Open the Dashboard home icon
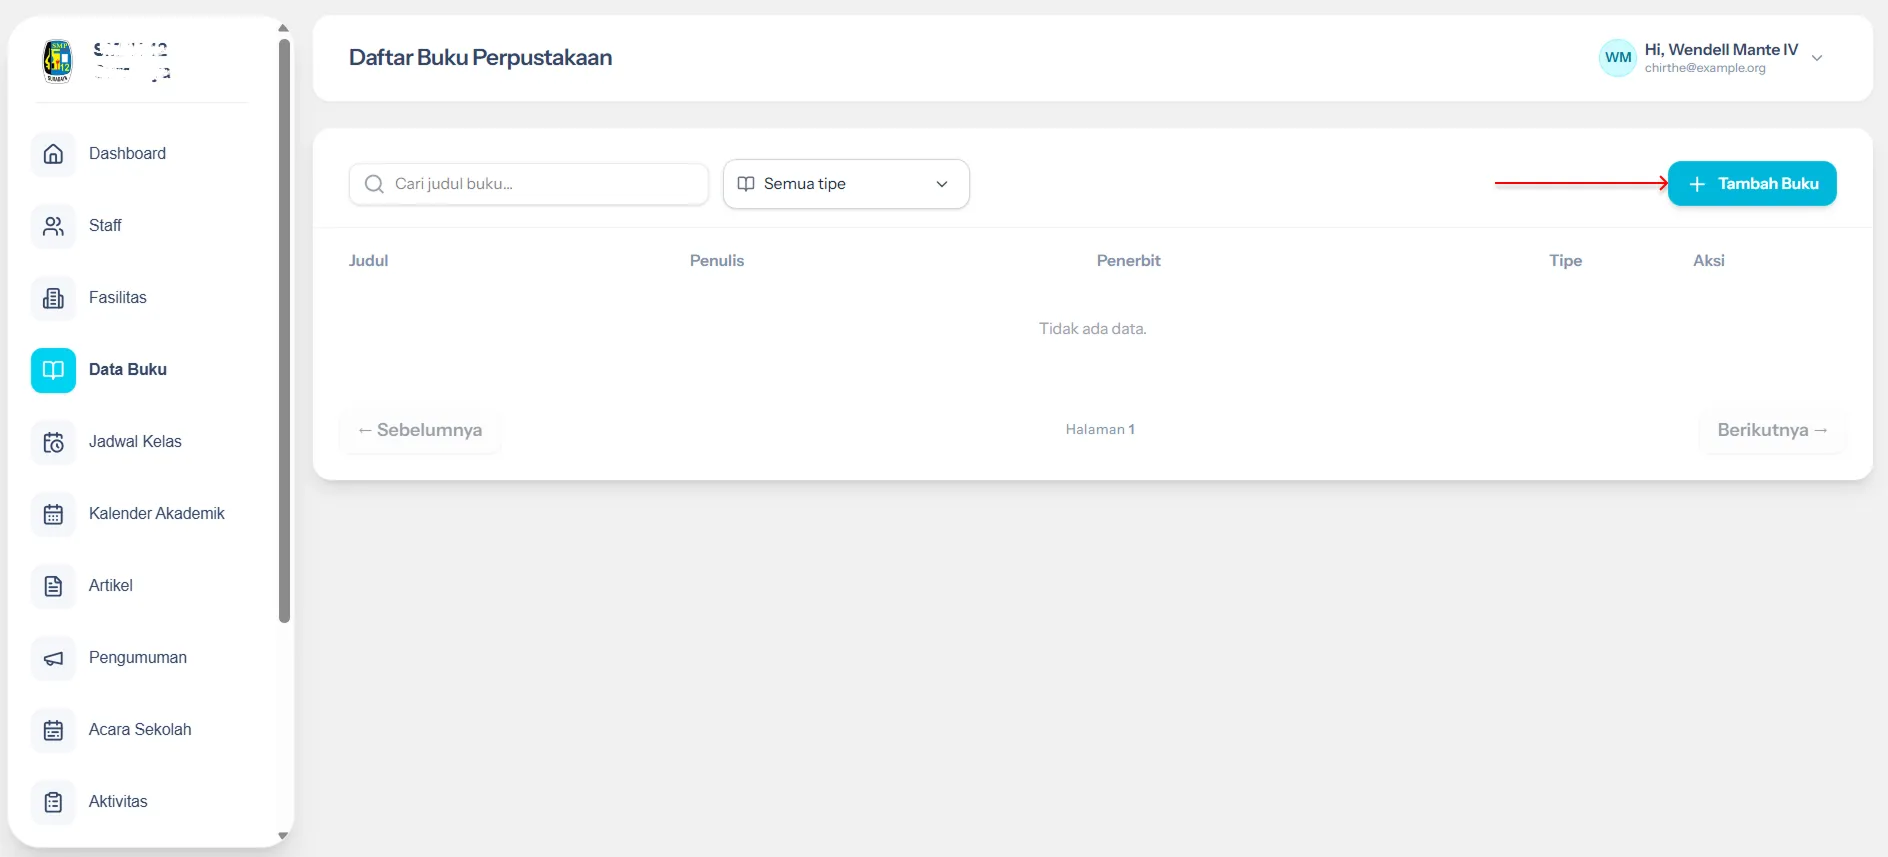The height and width of the screenshot is (857, 1888). click(x=53, y=154)
